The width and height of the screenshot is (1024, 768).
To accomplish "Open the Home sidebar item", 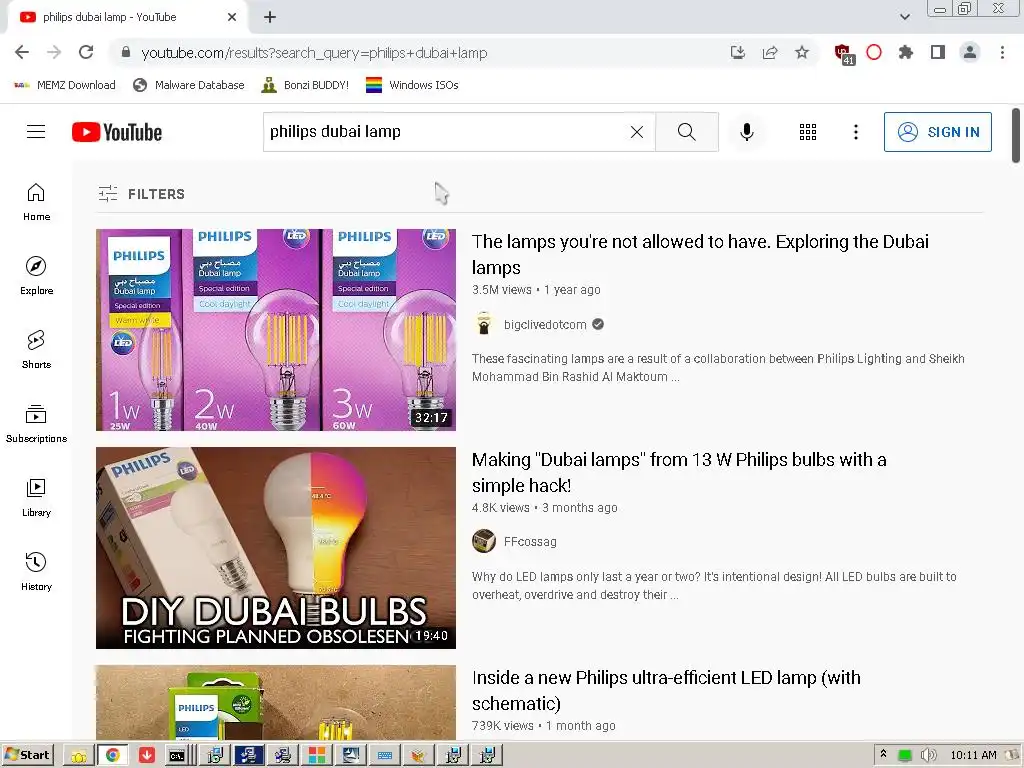I will point(37,202).
